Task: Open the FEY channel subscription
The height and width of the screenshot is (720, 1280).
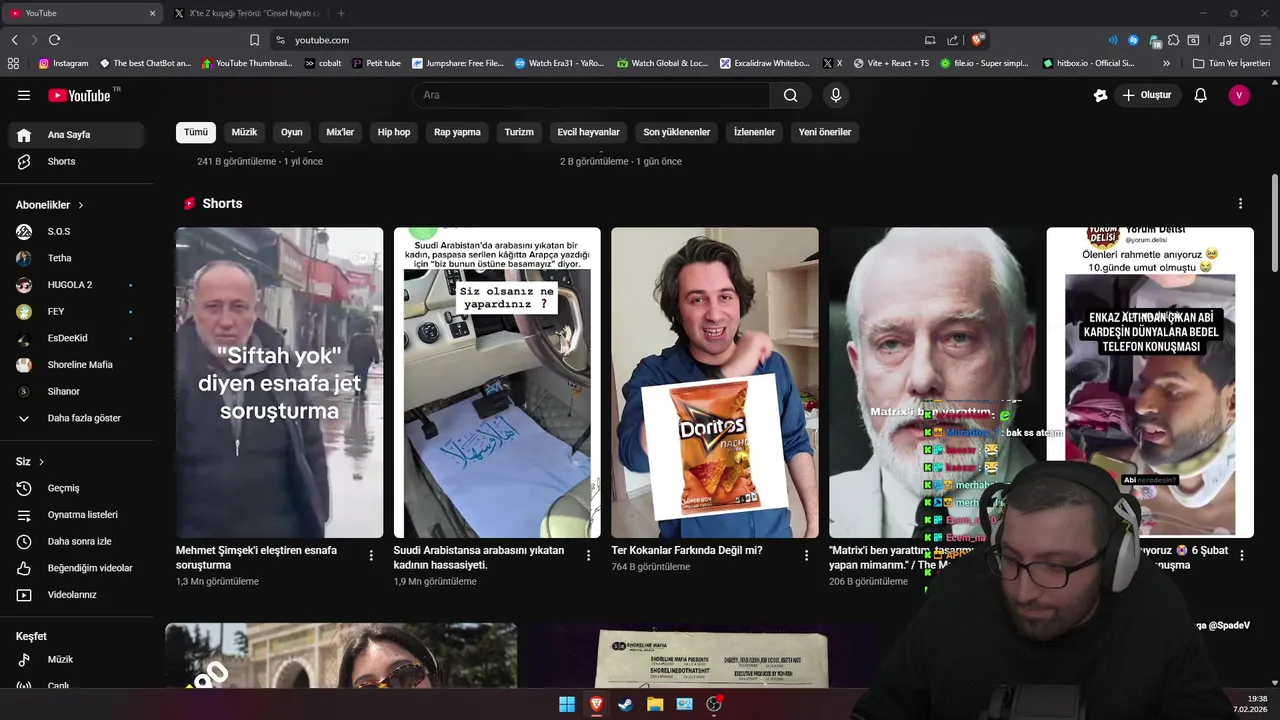Action: [x=76, y=311]
